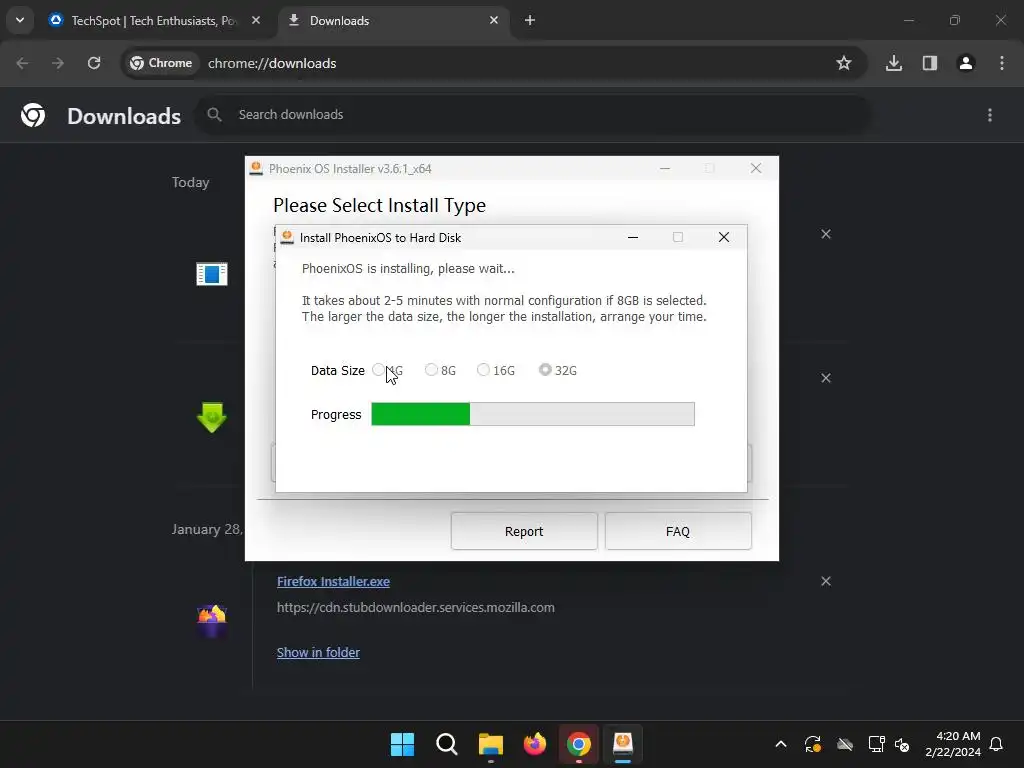Expand the tab search dropdown arrow

coord(20,20)
